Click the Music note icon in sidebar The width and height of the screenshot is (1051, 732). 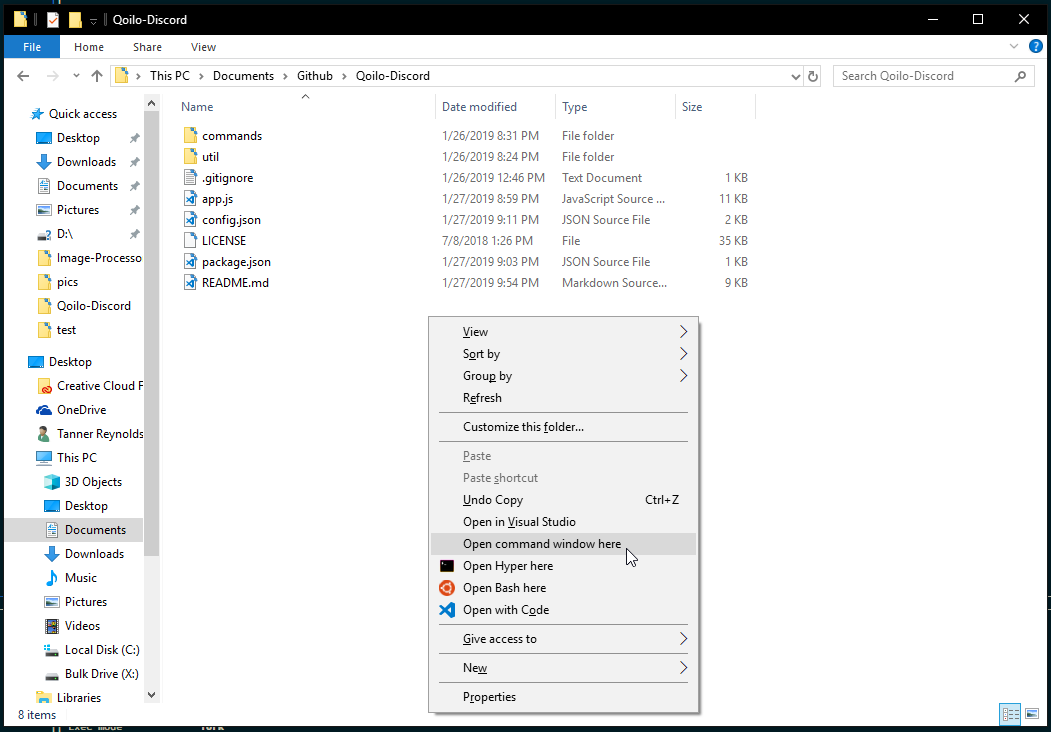coord(52,578)
